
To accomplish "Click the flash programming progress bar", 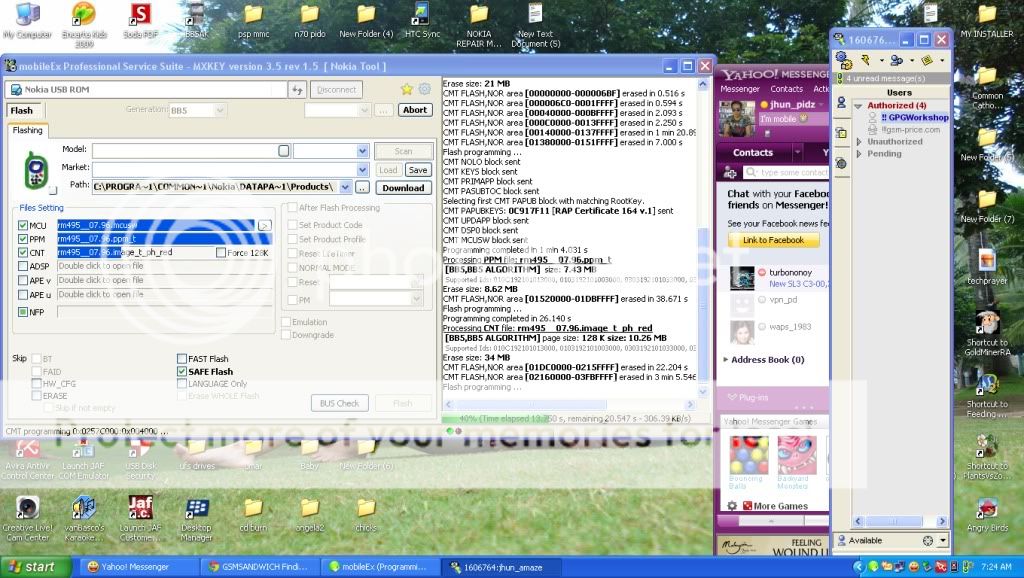I will click(x=575, y=417).
